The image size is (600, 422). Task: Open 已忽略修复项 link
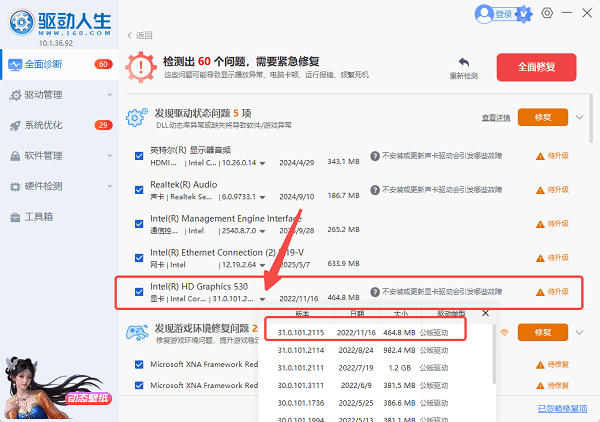click(562, 409)
